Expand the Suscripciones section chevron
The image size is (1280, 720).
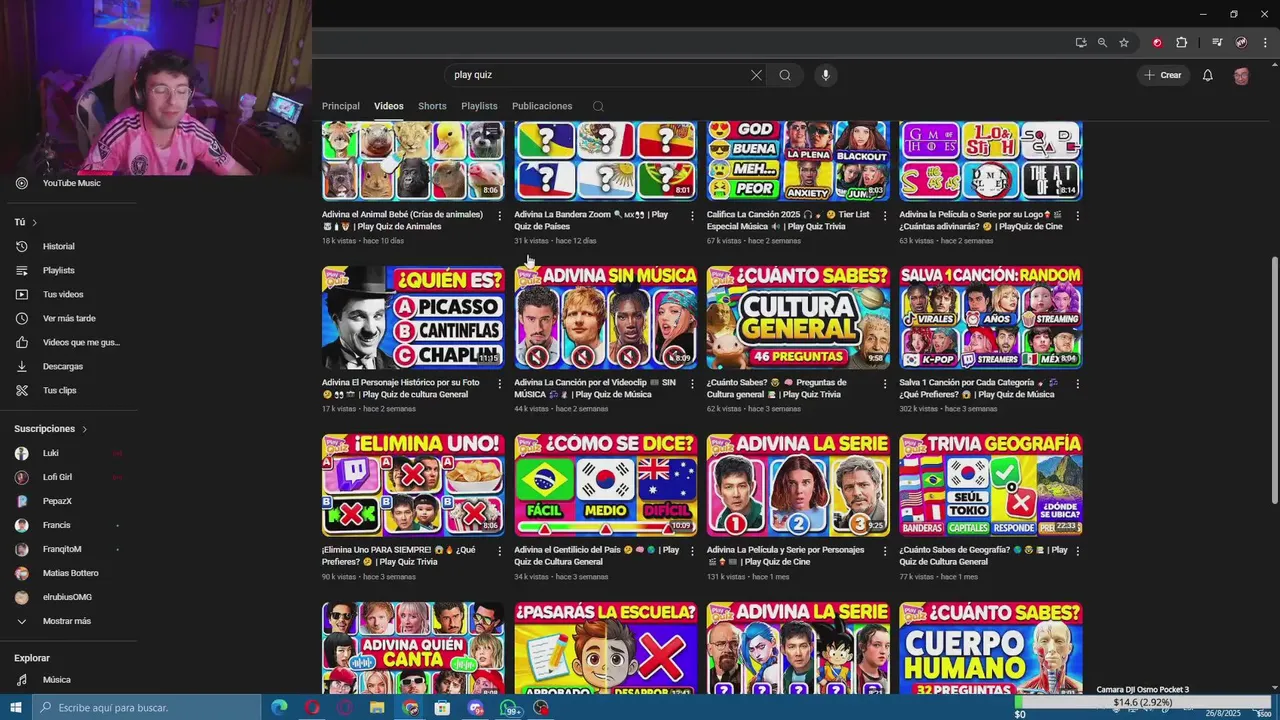point(84,429)
